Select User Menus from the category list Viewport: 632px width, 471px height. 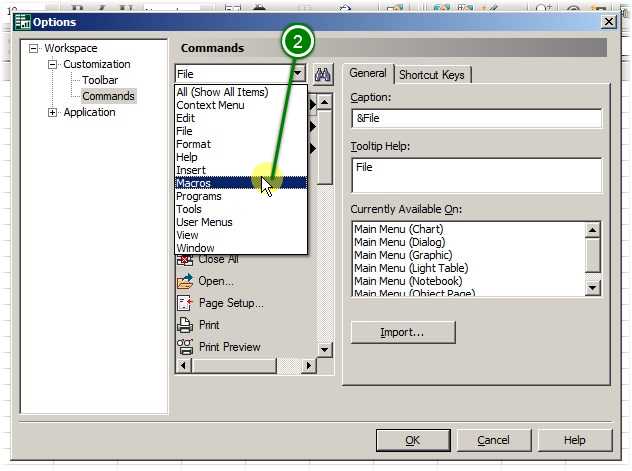[x=204, y=222]
